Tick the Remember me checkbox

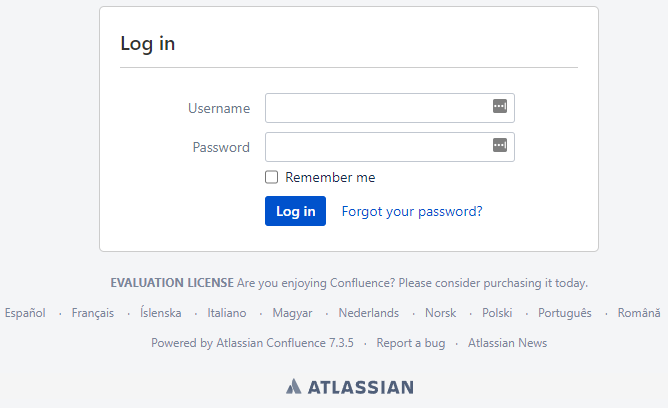coord(271,177)
